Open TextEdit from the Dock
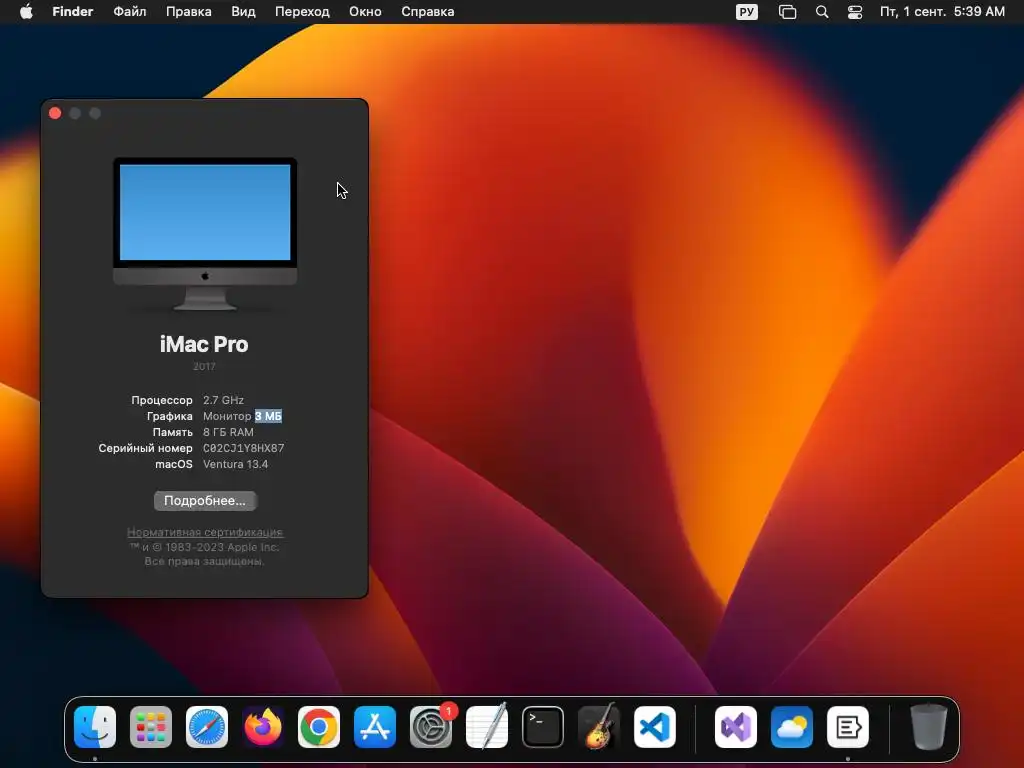The height and width of the screenshot is (768, 1024). [x=487, y=727]
